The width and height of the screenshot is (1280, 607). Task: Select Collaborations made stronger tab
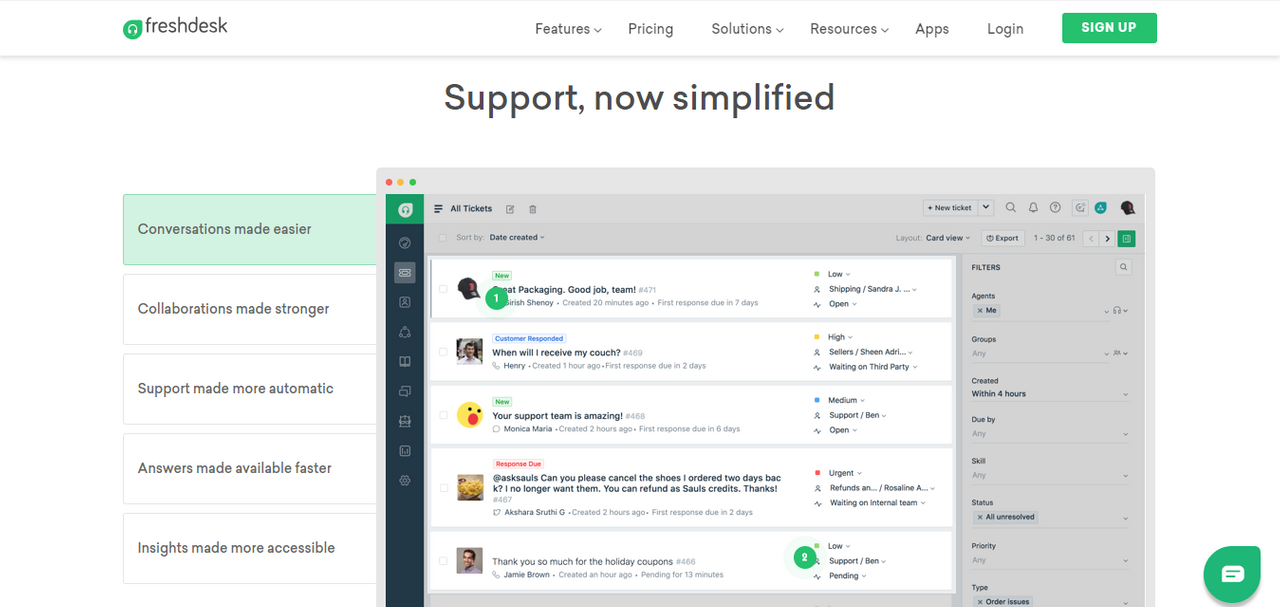point(250,309)
